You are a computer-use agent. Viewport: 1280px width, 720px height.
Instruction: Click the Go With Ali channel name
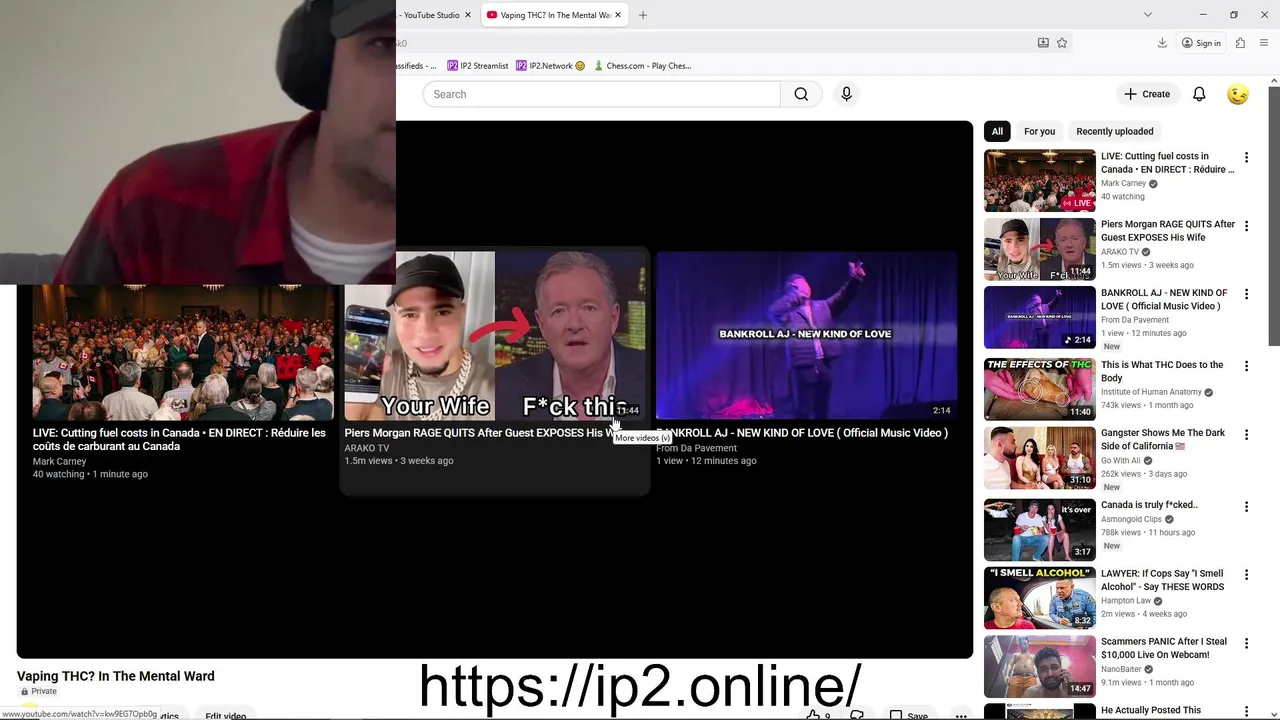[x=1120, y=461]
